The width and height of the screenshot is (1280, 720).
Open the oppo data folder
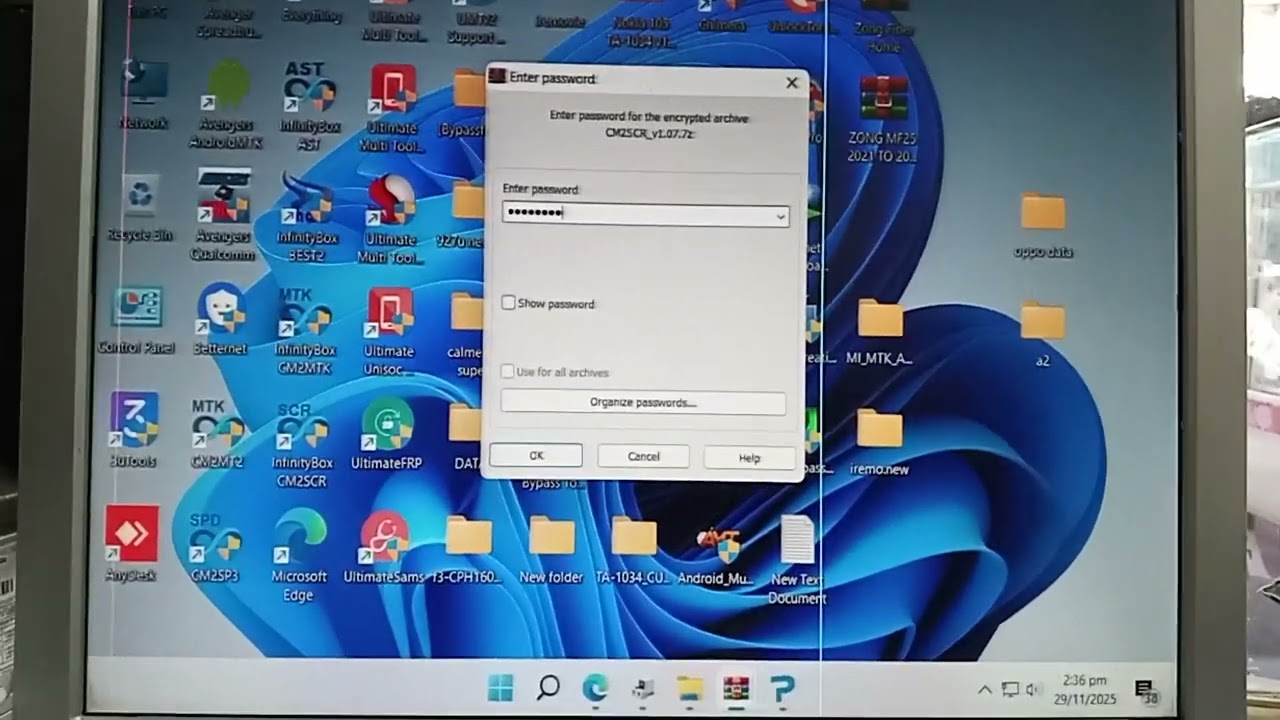1043,225
